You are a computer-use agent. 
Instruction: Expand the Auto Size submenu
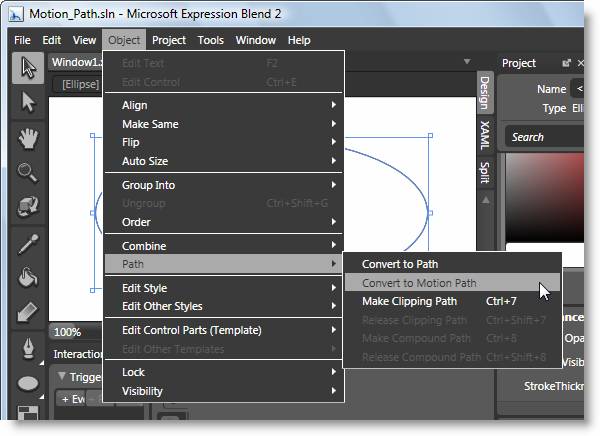(223, 161)
